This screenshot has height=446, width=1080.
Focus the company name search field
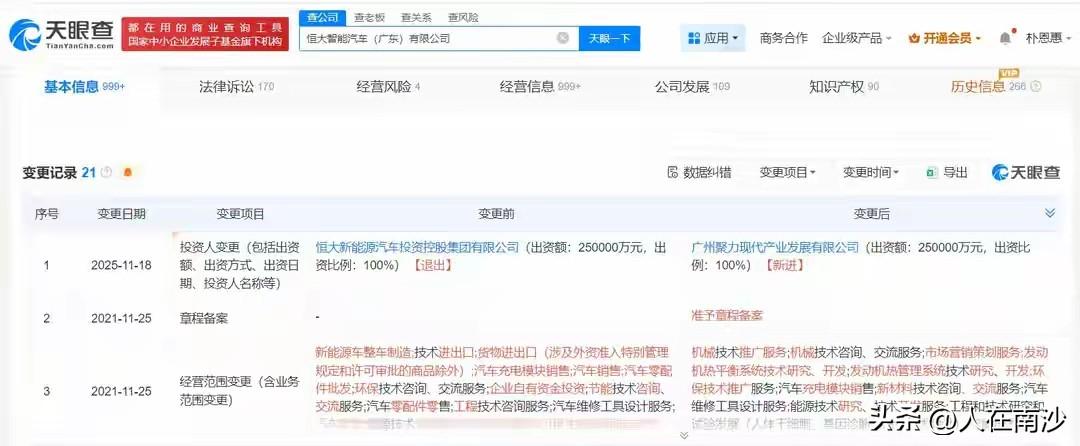tap(438, 39)
